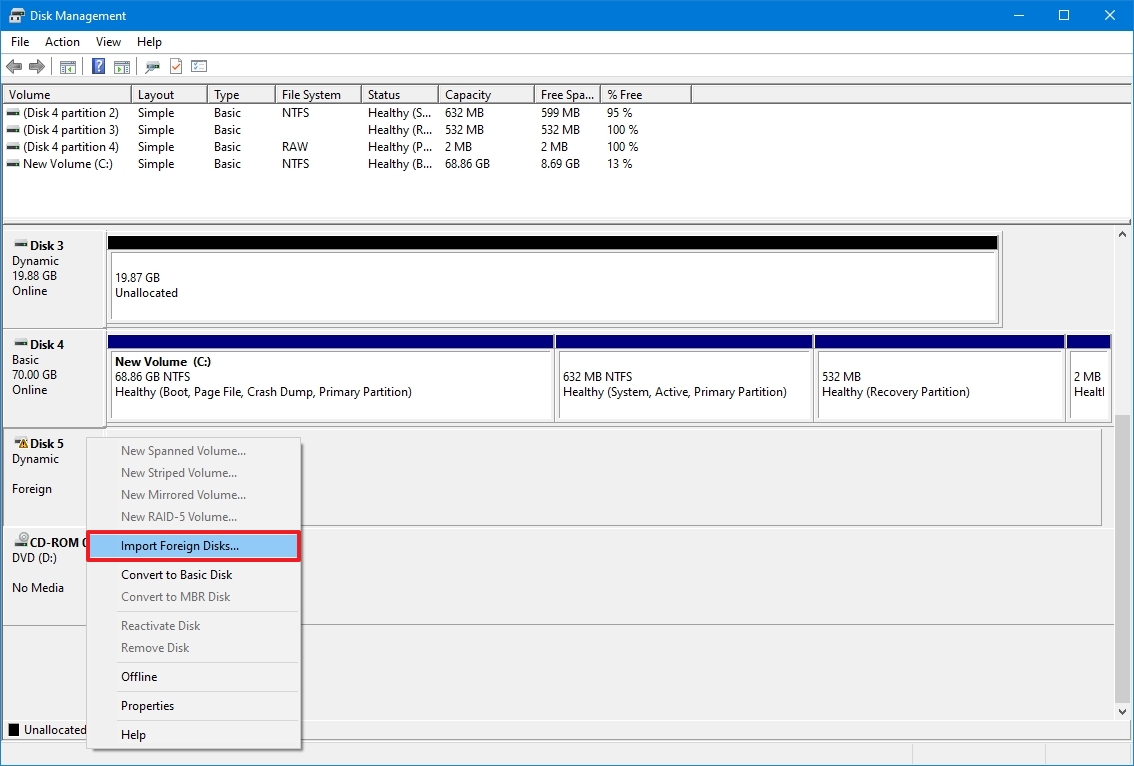Select the 532 MB Recovery Partition on Disk 4
The image size is (1134, 766).
click(940, 384)
